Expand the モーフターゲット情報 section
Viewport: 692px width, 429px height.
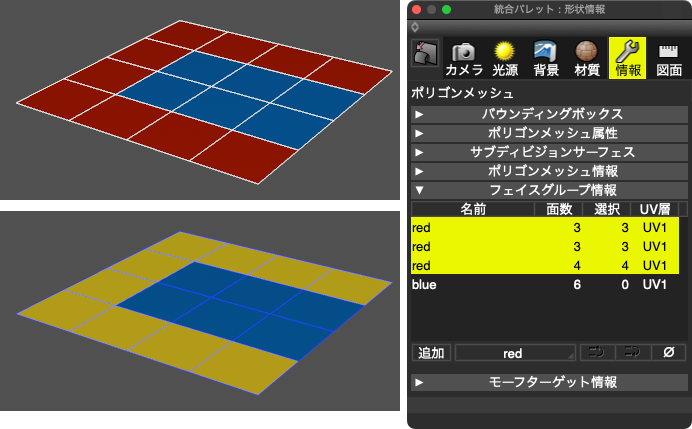point(547,382)
